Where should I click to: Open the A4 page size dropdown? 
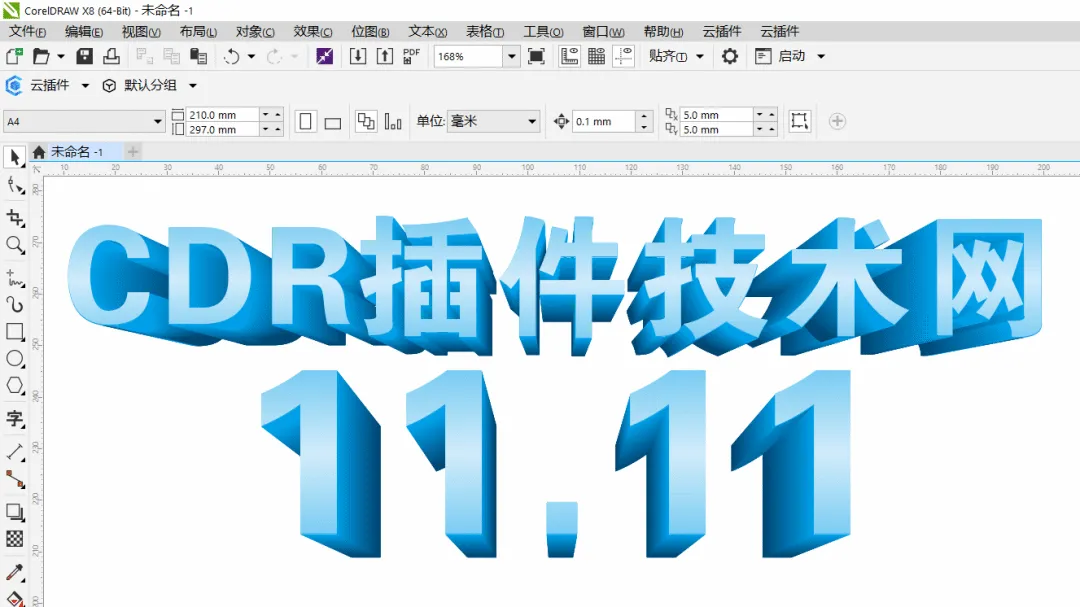pyautogui.click(x=158, y=122)
